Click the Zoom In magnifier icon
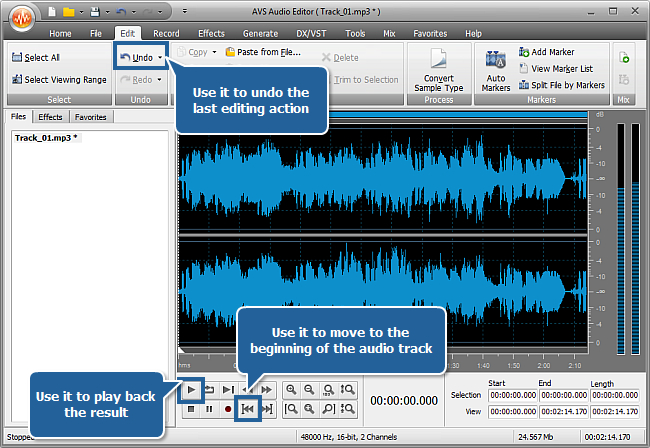Image resolution: width=650 pixels, height=448 pixels. tap(291, 390)
